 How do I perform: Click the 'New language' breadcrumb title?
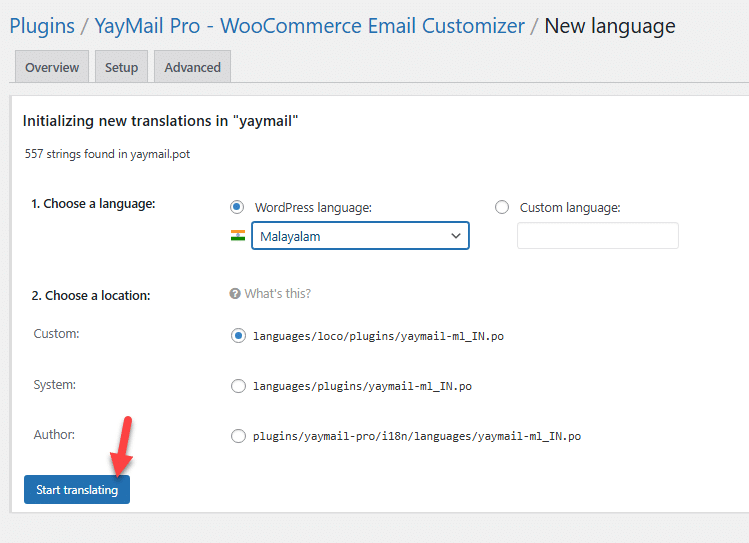(610, 26)
